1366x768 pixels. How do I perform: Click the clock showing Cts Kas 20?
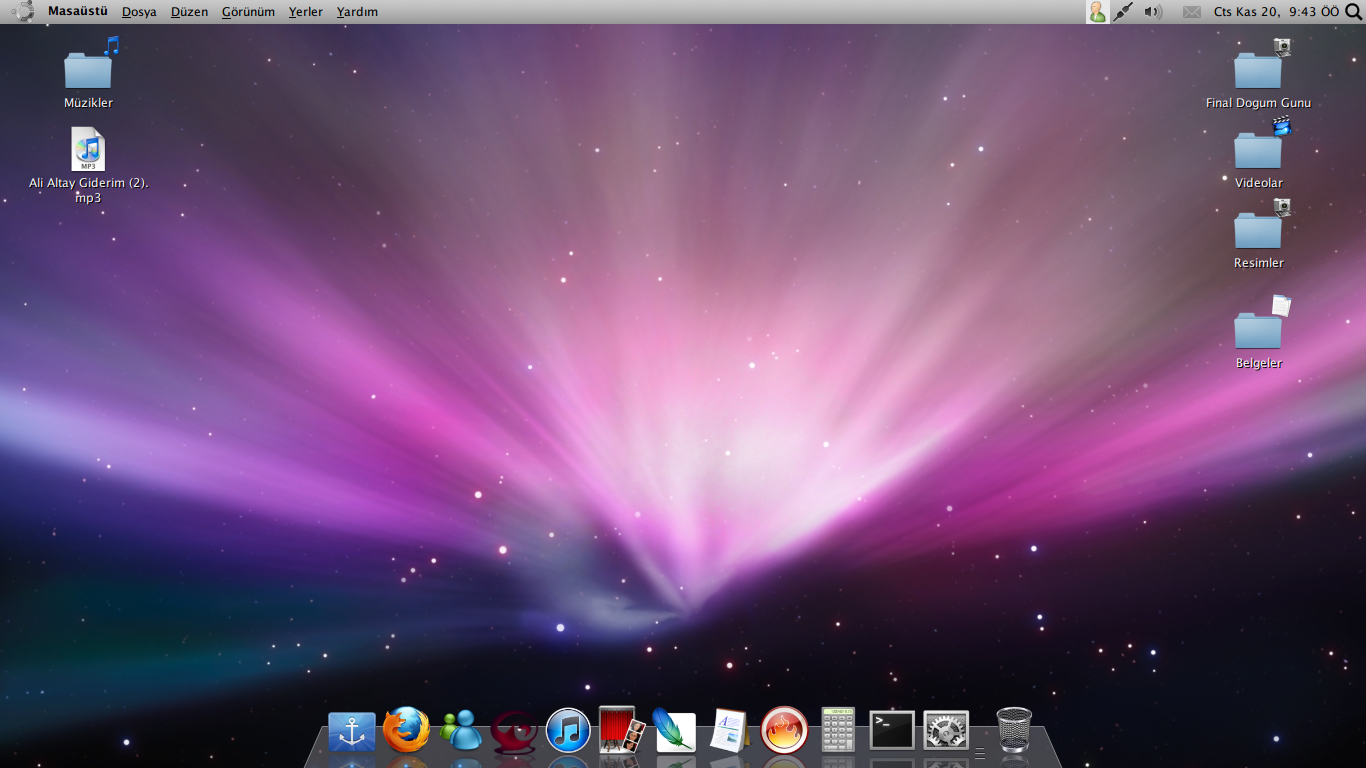point(1276,12)
